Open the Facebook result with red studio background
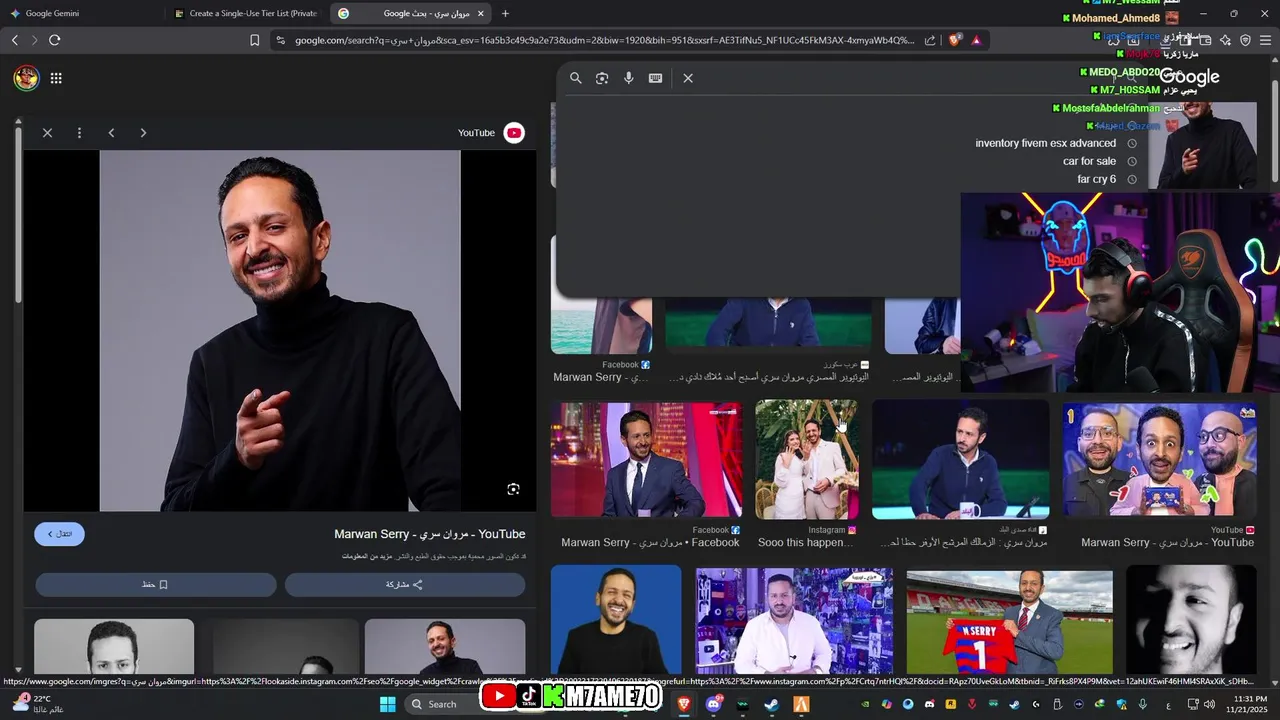Image resolution: width=1280 pixels, height=720 pixels. click(646, 460)
